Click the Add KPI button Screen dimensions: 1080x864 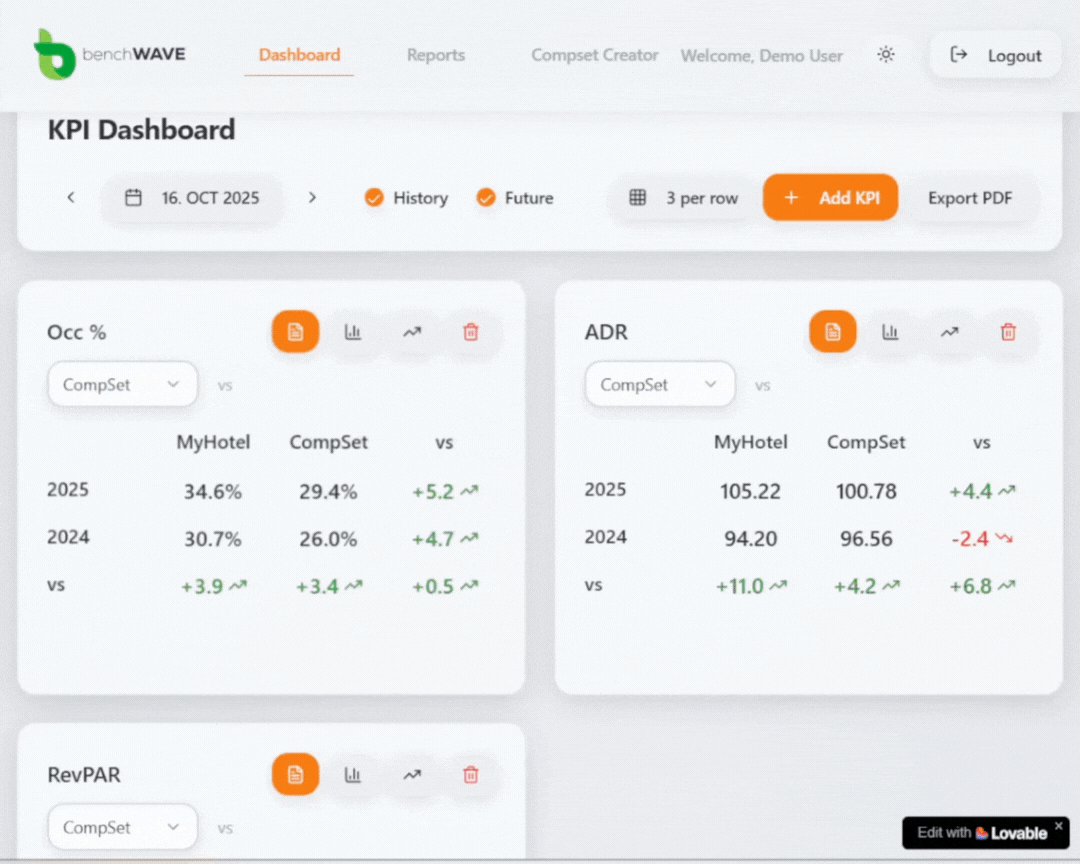coord(830,198)
